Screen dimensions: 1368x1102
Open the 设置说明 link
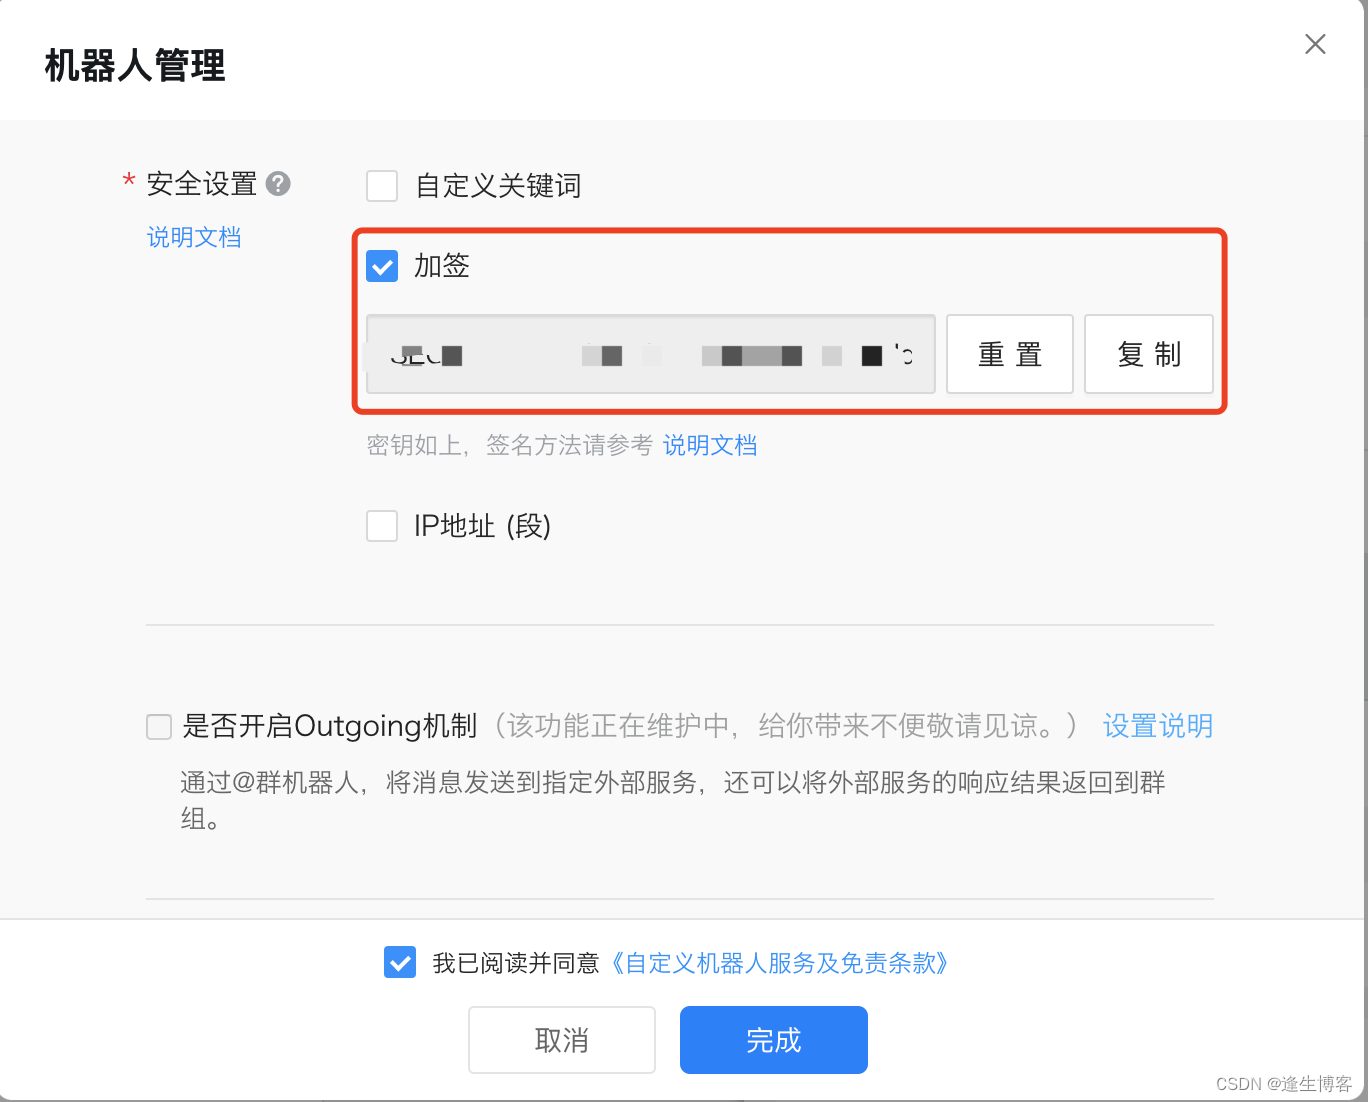(x=1158, y=726)
